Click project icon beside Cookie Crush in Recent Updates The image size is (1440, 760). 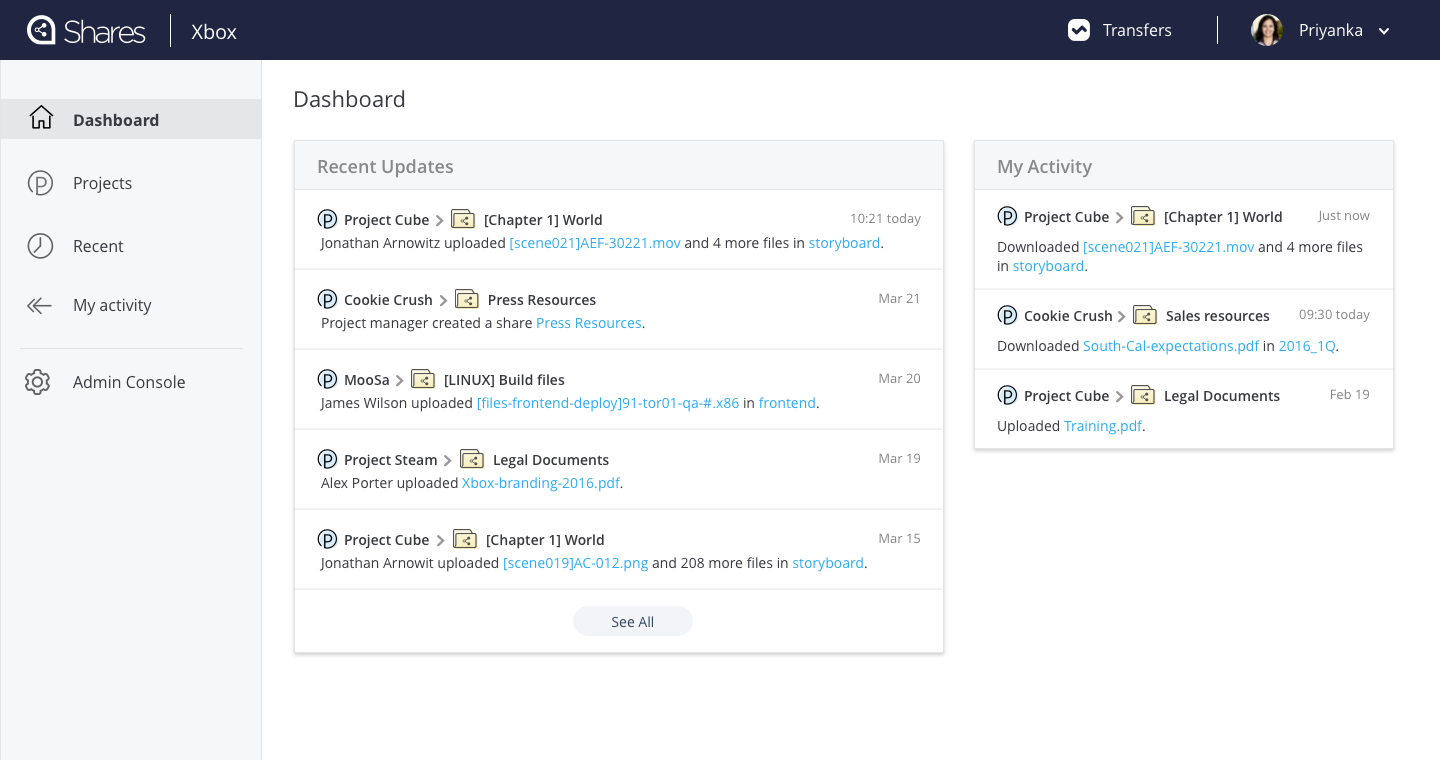[x=327, y=299]
